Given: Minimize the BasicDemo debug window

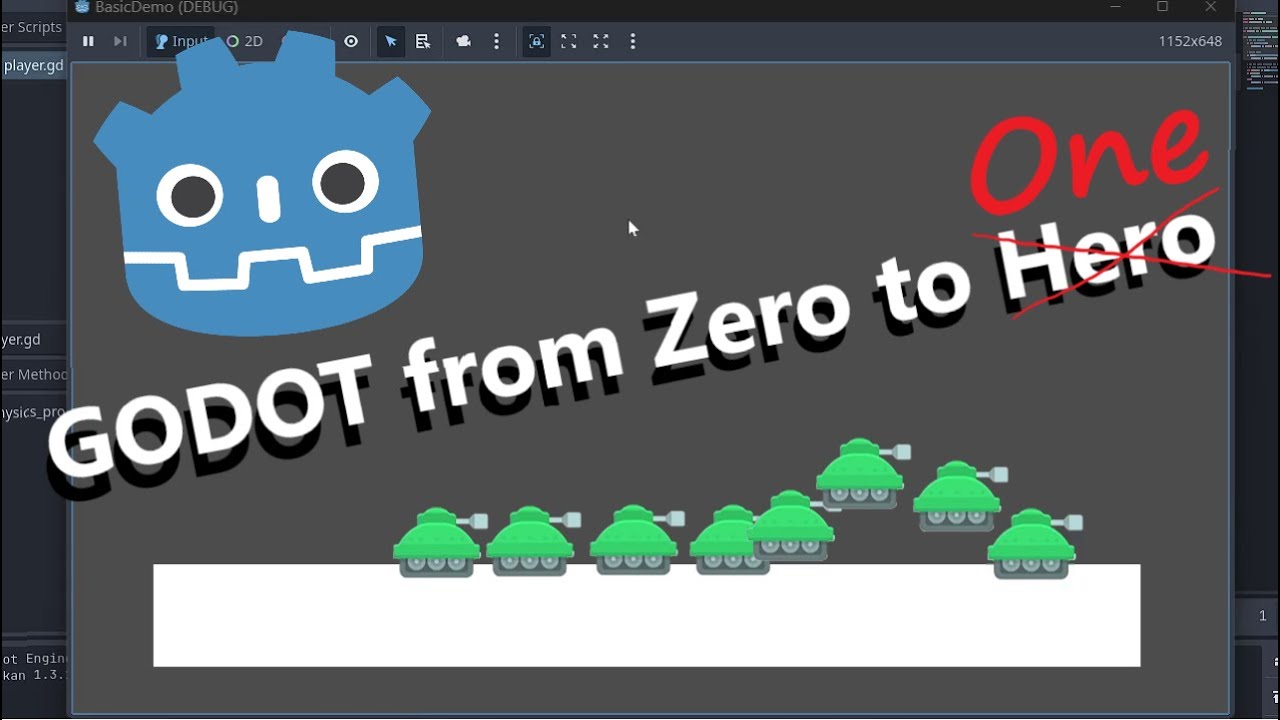Looking at the screenshot, I should [1116, 7].
